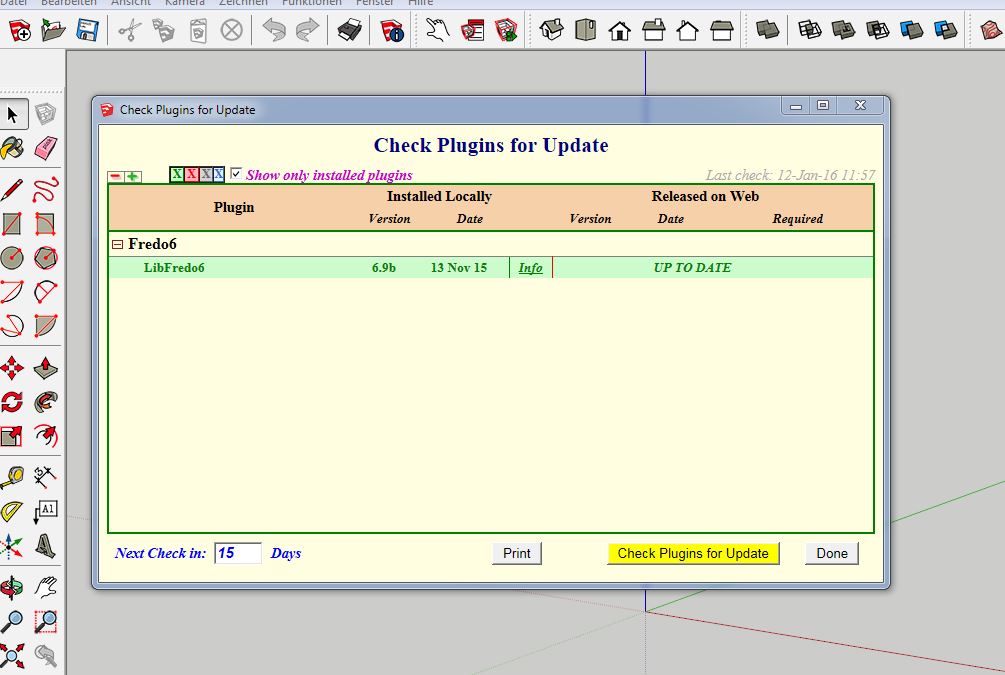Open the Kamera menu
Image resolution: width=1005 pixels, height=675 pixels.
pyautogui.click(x=184, y=3)
